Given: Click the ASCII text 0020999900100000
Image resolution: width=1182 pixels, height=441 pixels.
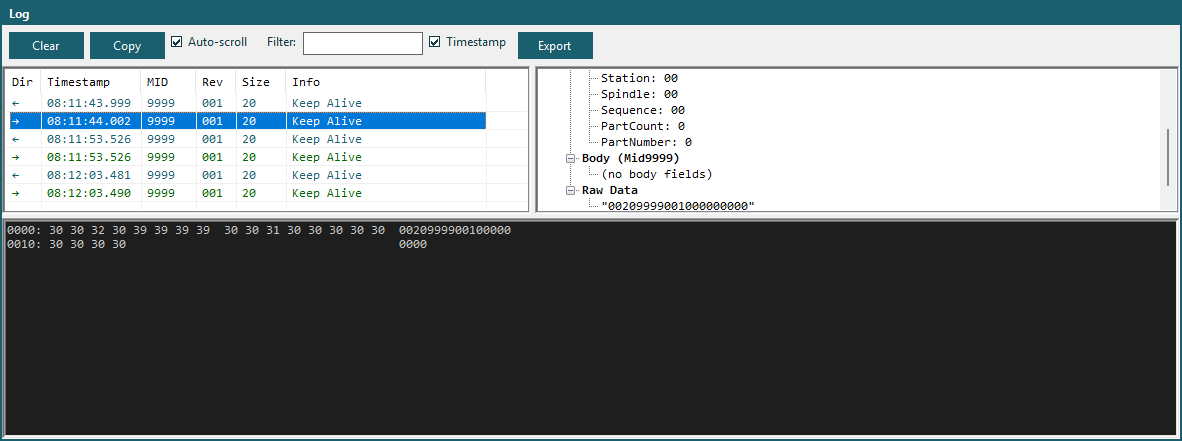Looking at the screenshot, I should pos(455,230).
